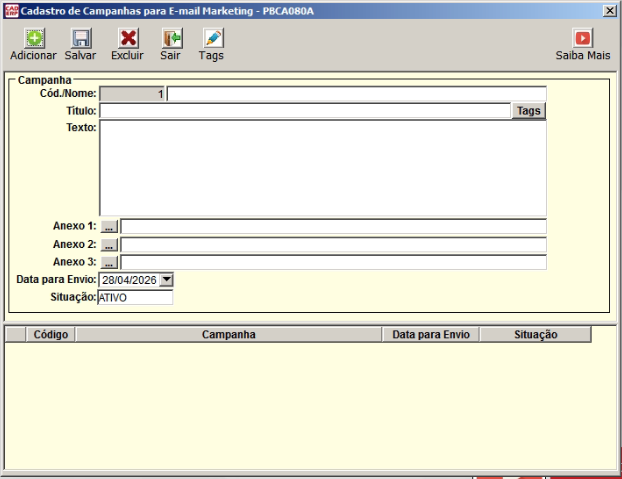The image size is (622, 479).
Task: Close the Cadastro de Campanhas window
Action: pos(609,11)
